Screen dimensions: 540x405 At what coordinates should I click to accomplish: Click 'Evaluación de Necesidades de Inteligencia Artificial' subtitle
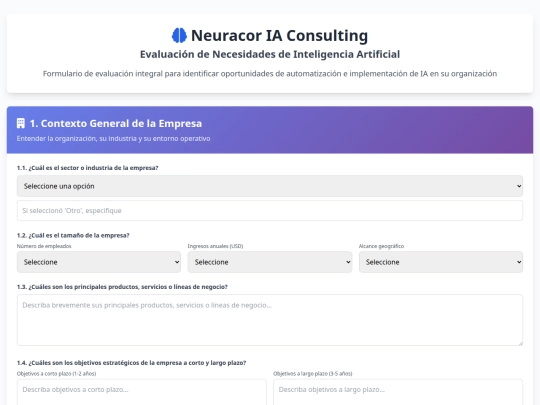tap(270, 54)
